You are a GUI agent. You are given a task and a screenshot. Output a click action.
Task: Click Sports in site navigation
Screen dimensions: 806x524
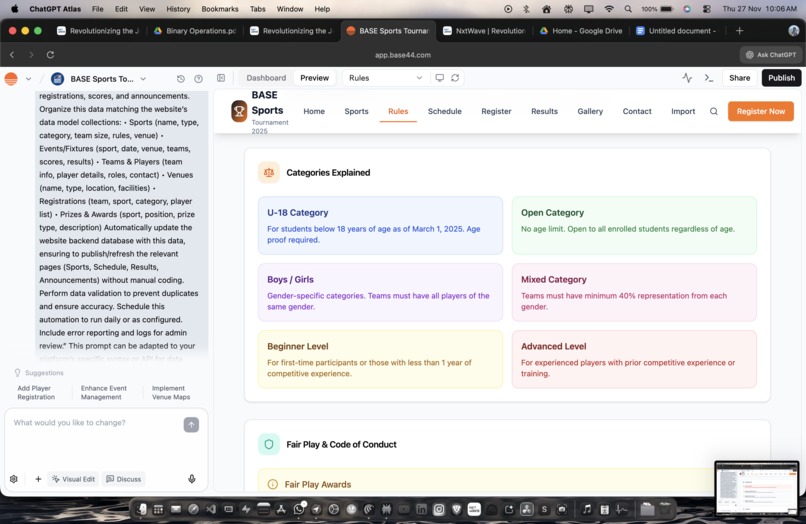click(x=356, y=111)
